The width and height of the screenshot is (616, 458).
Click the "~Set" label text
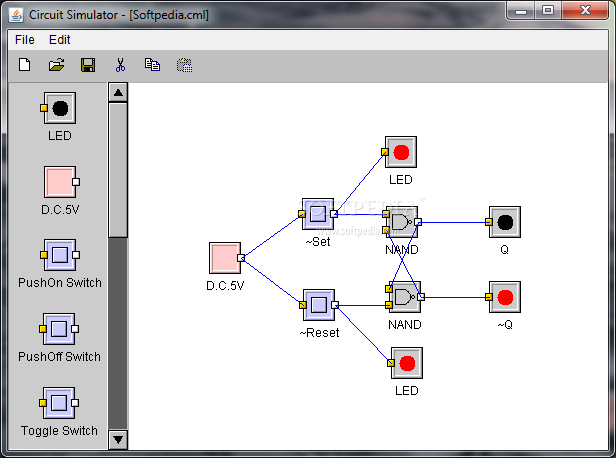318,242
